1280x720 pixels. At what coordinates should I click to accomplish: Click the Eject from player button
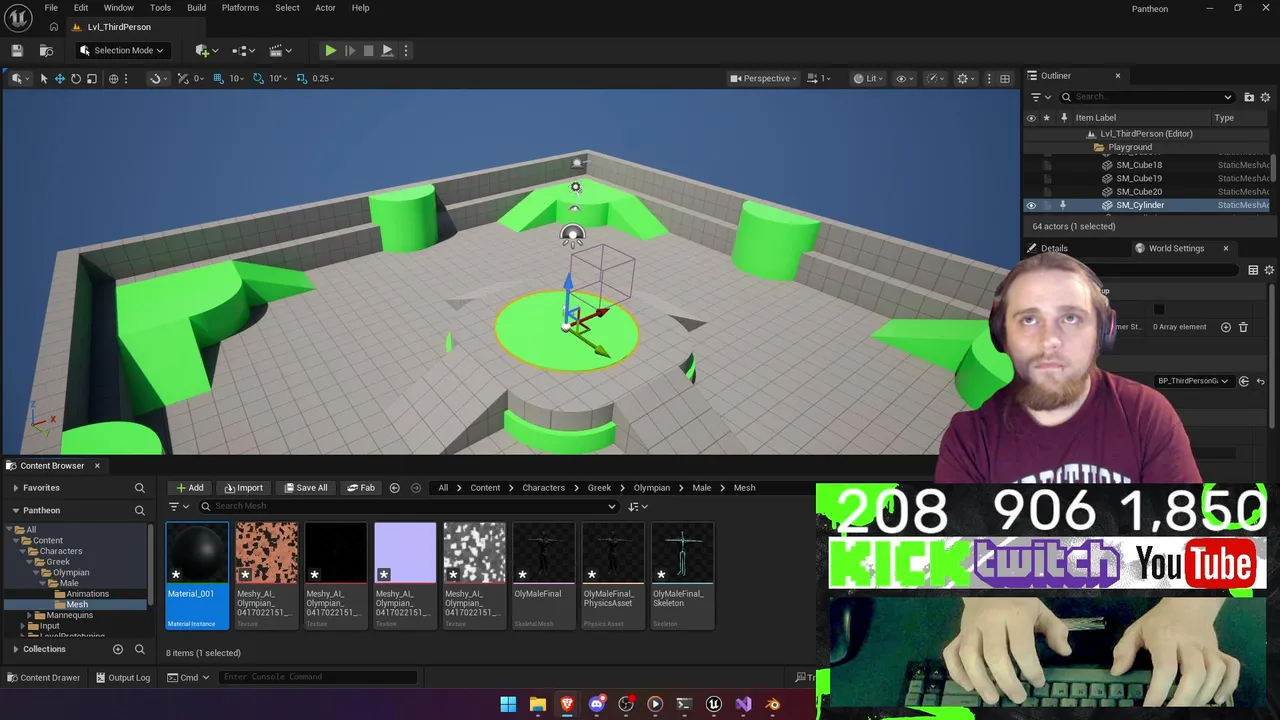[x=387, y=50]
